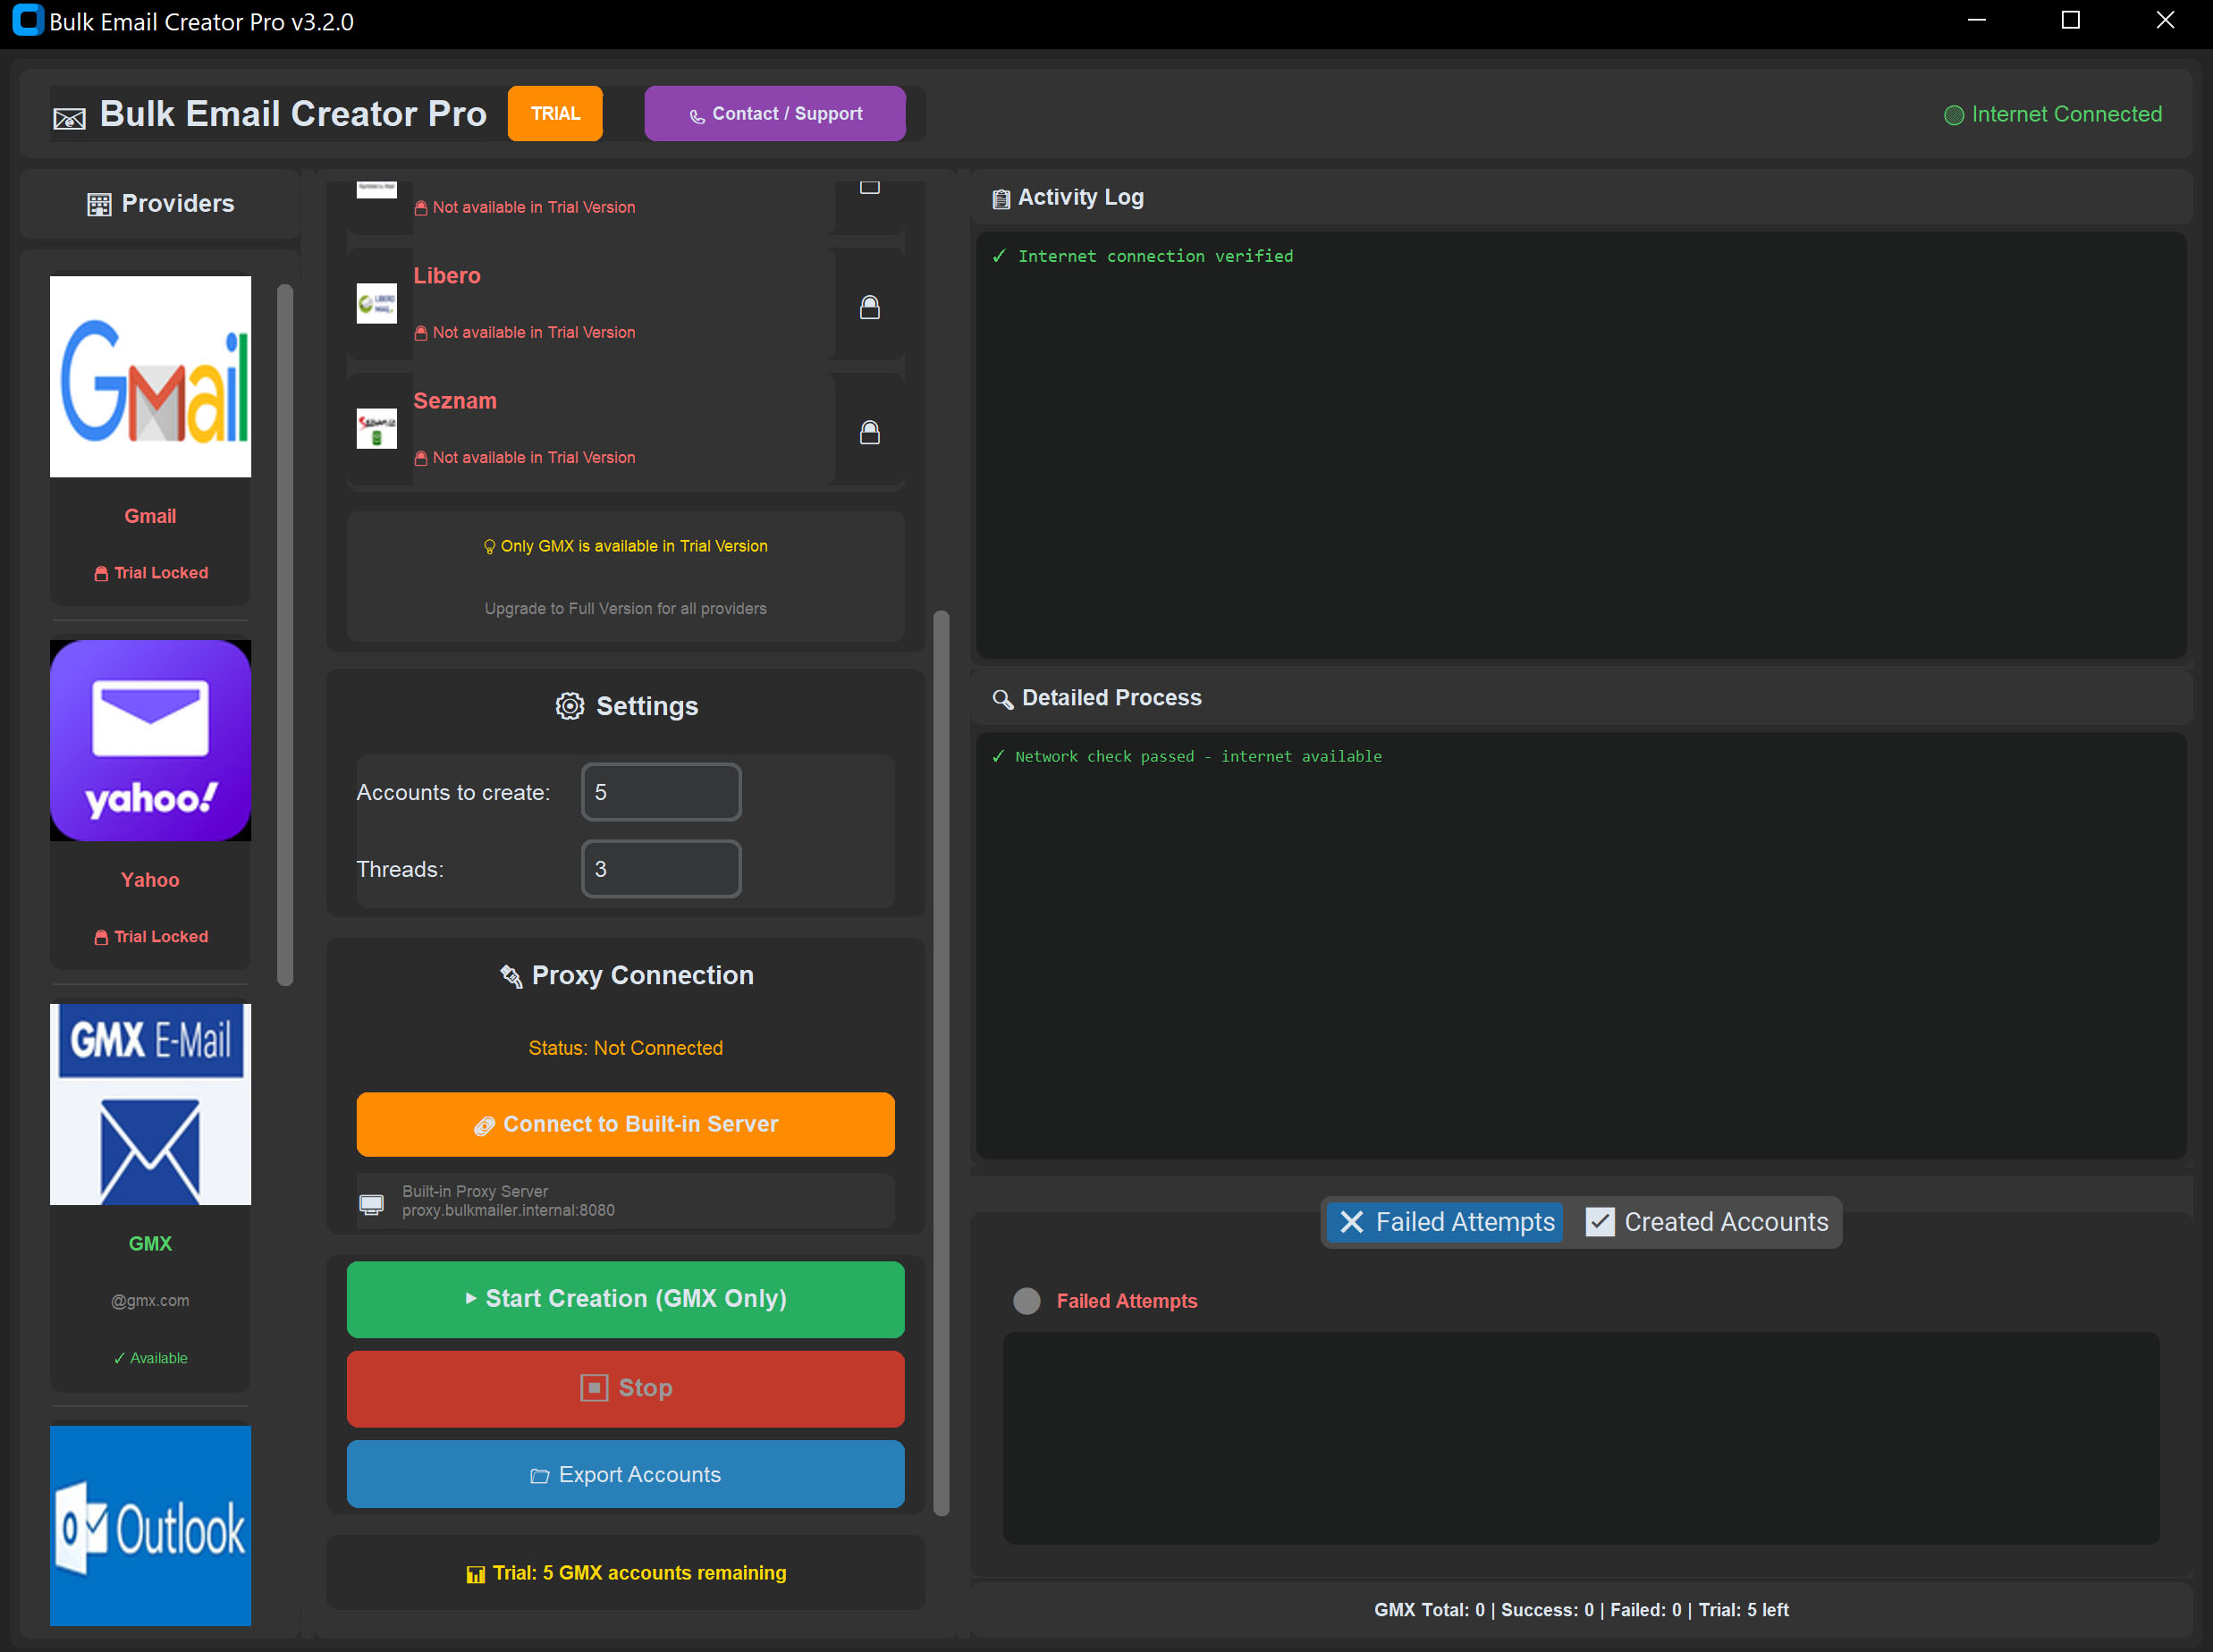Click the monitor icon beside Built-in Proxy Server
Viewport: 2213px width, 1652px height.
pos(371,1204)
